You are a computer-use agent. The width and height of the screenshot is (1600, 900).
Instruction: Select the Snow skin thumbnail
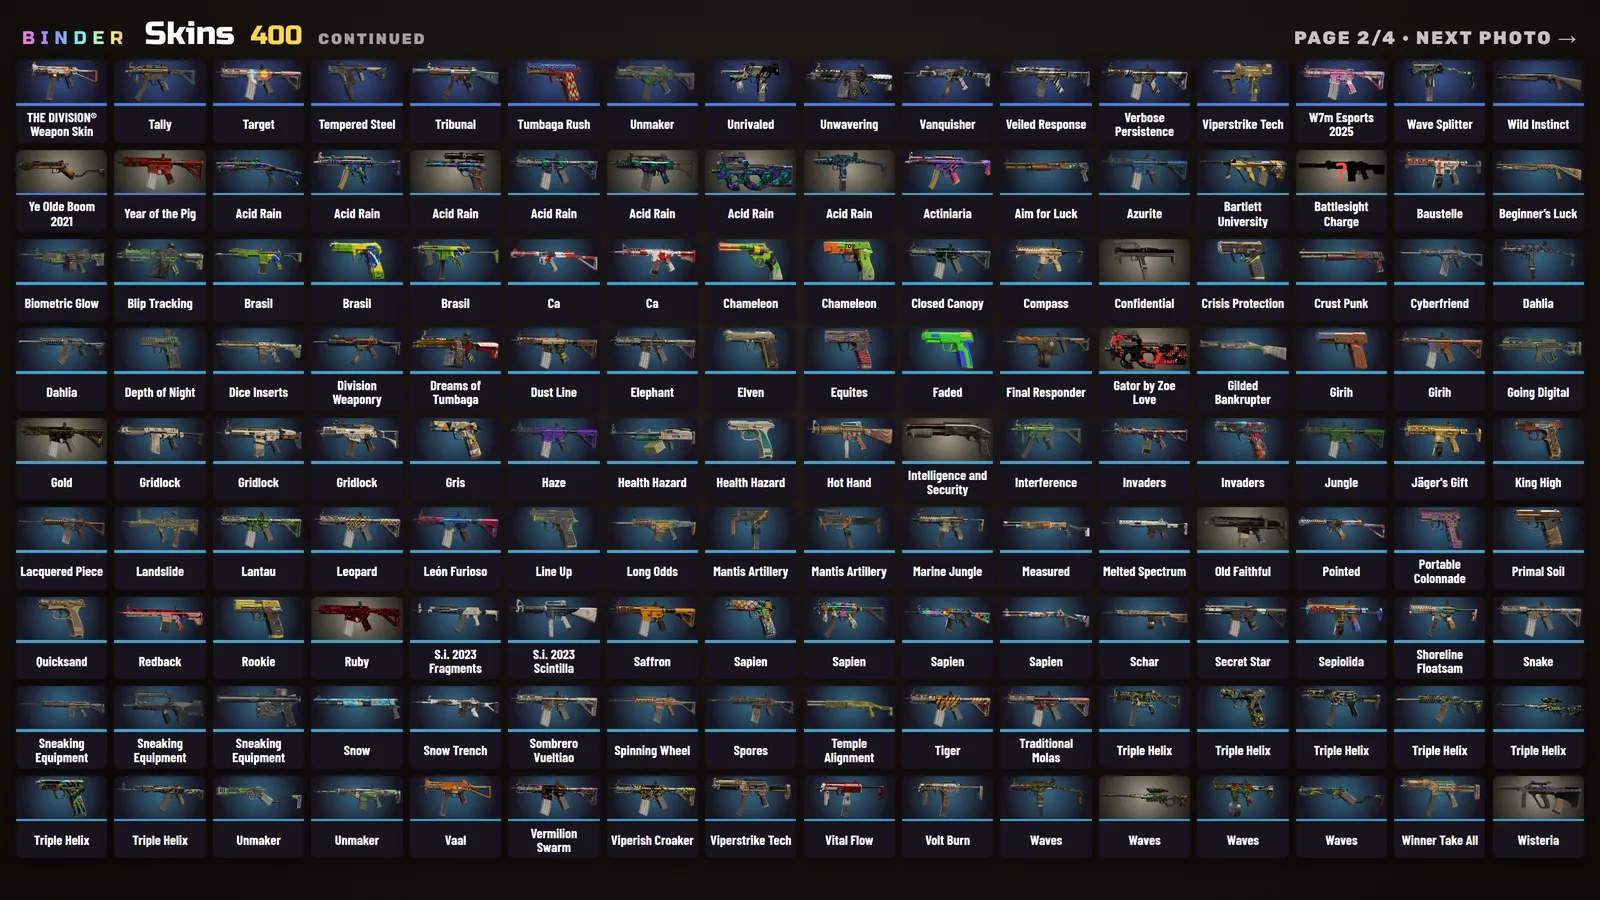pos(357,708)
